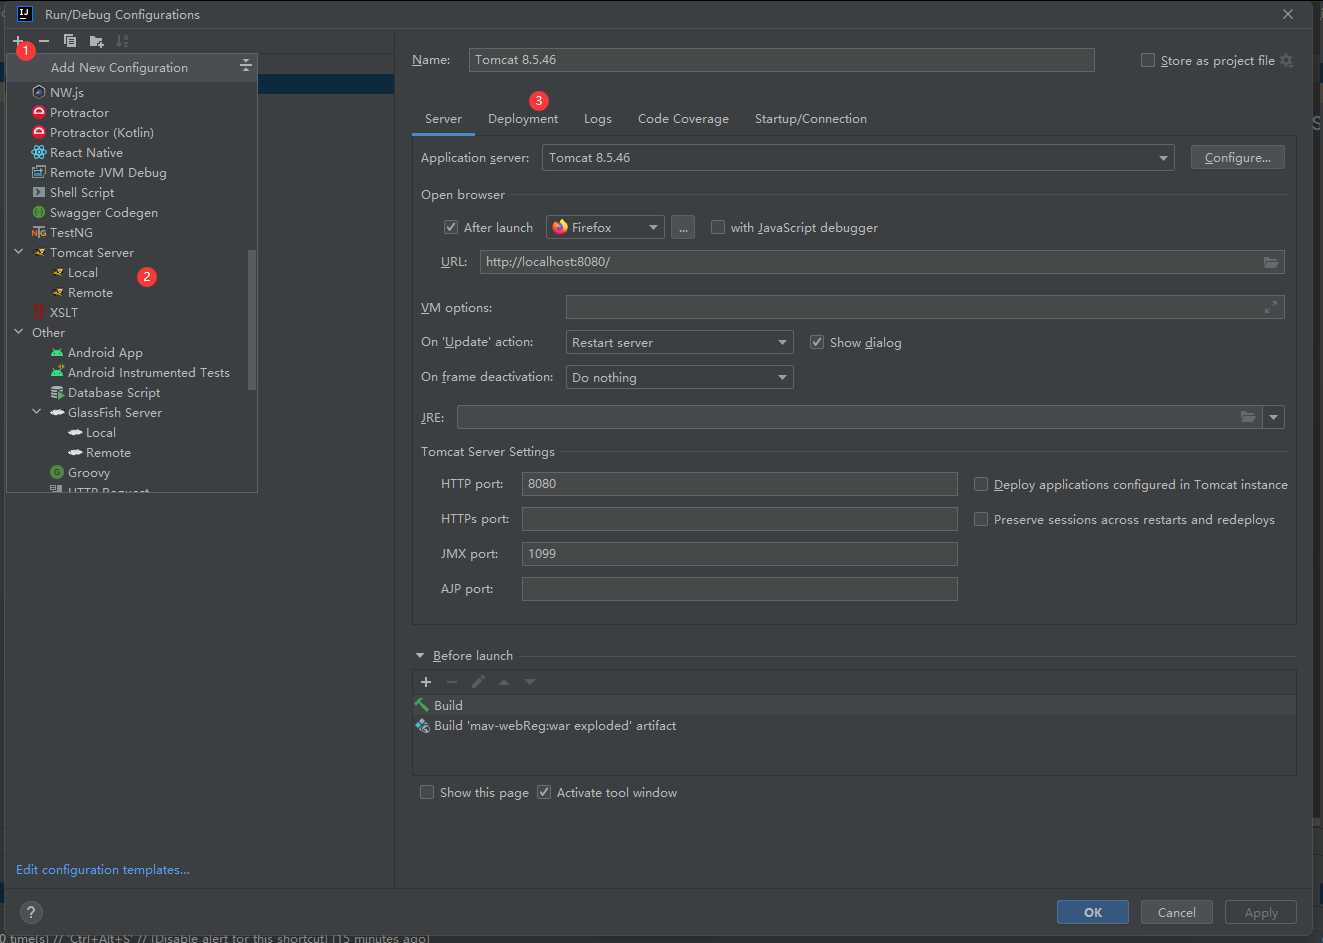This screenshot has height=943, width=1323.
Task: Collapse the GlassFish Server tree node
Action: (x=36, y=412)
